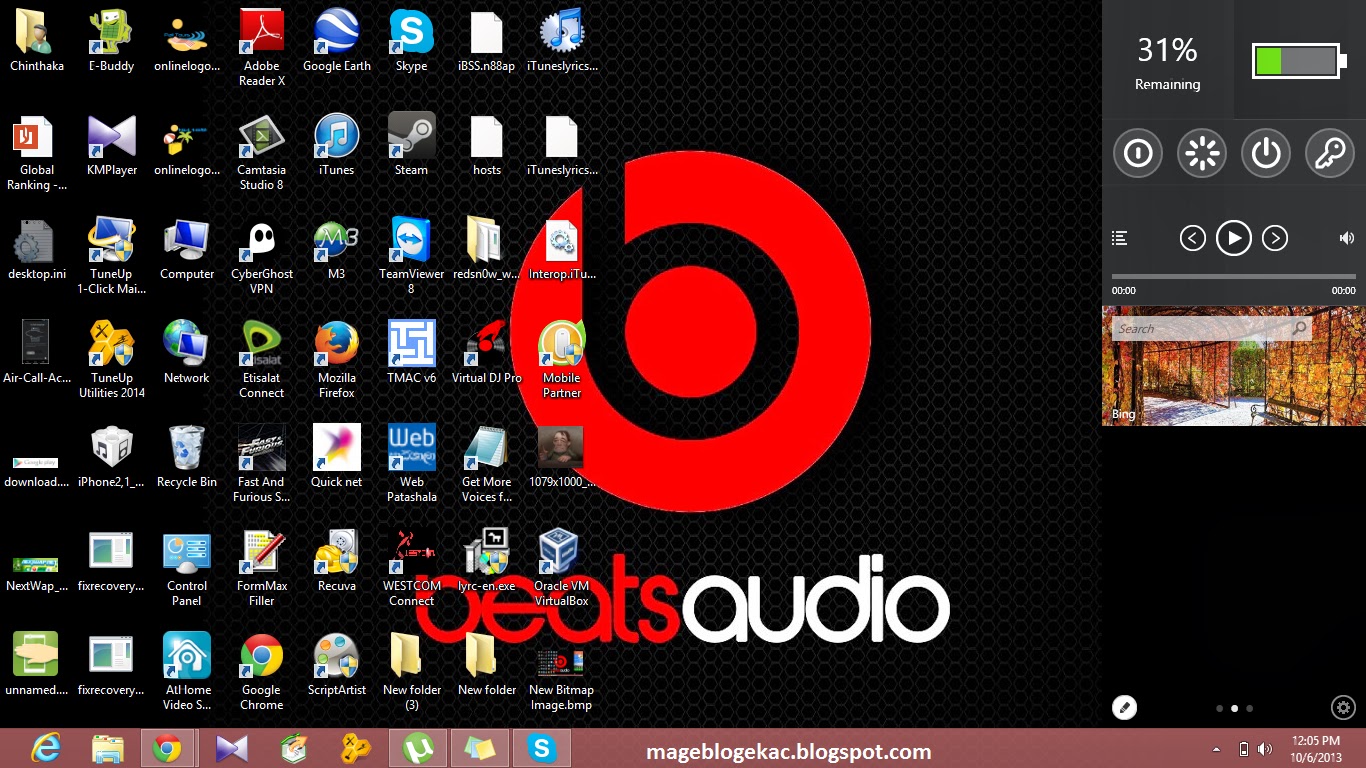Open the New folder (3) folder
1366x768 pixels.
point(411,671)
